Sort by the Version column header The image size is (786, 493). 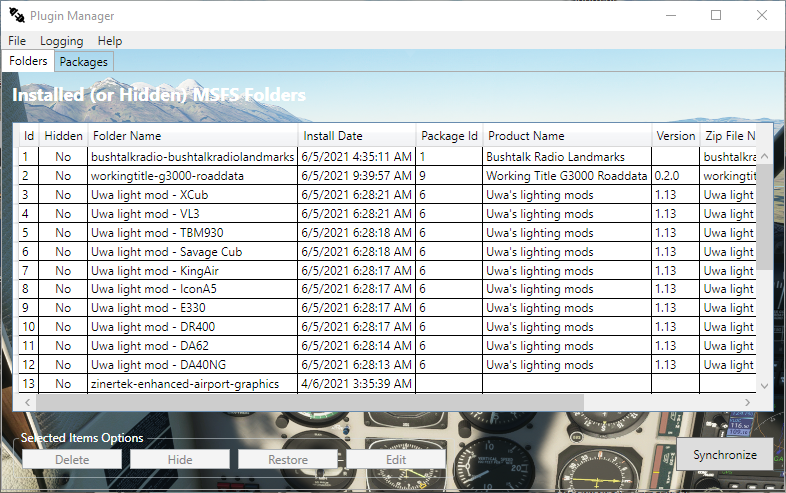click(676, 136)
